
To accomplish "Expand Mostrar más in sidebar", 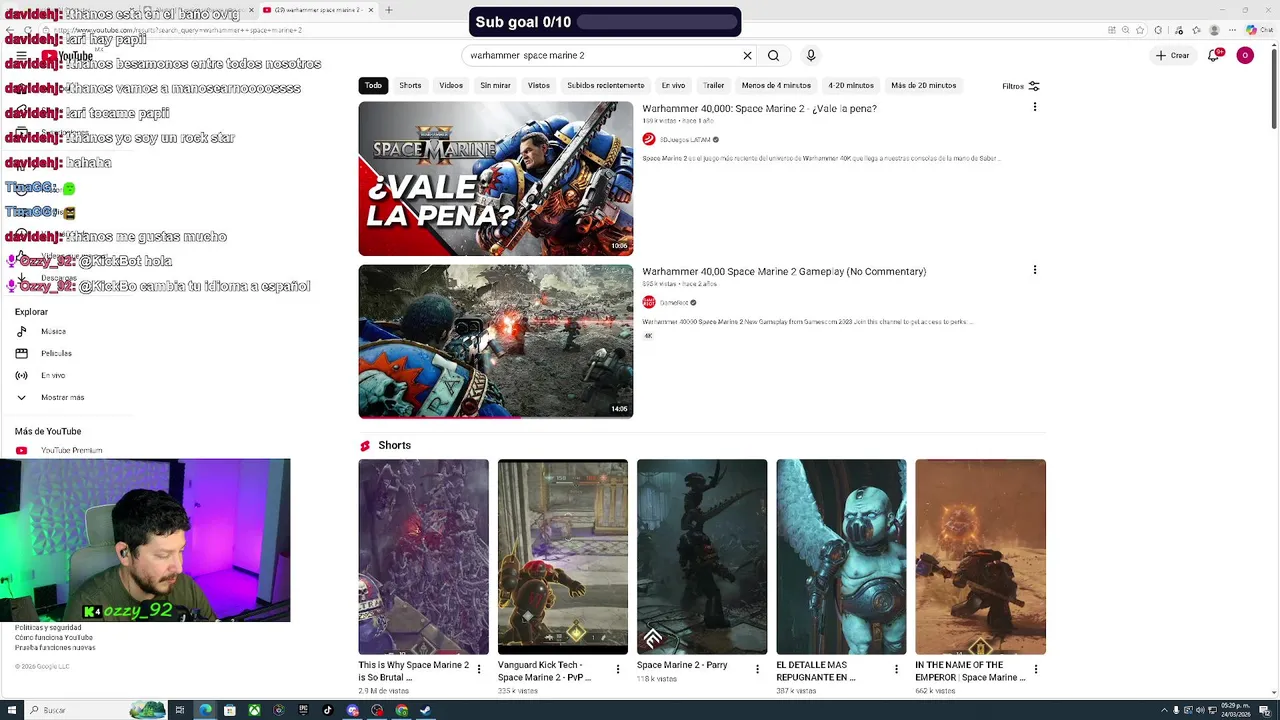I will pyautogui.click(x=62, y=397).
